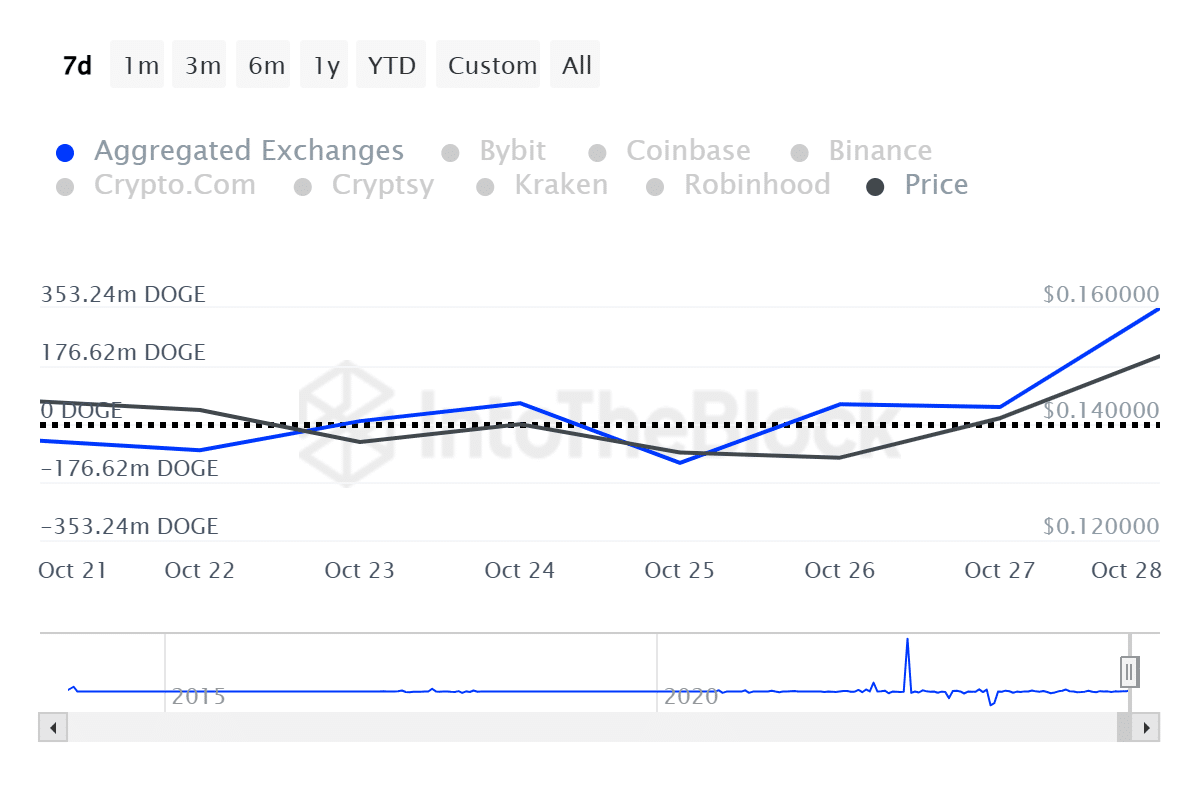Viewport: 1200px width, 800px height.
Task: Click the Cryptsy legend dot icon
Action: pyautogui.click(x=302, y=186)
